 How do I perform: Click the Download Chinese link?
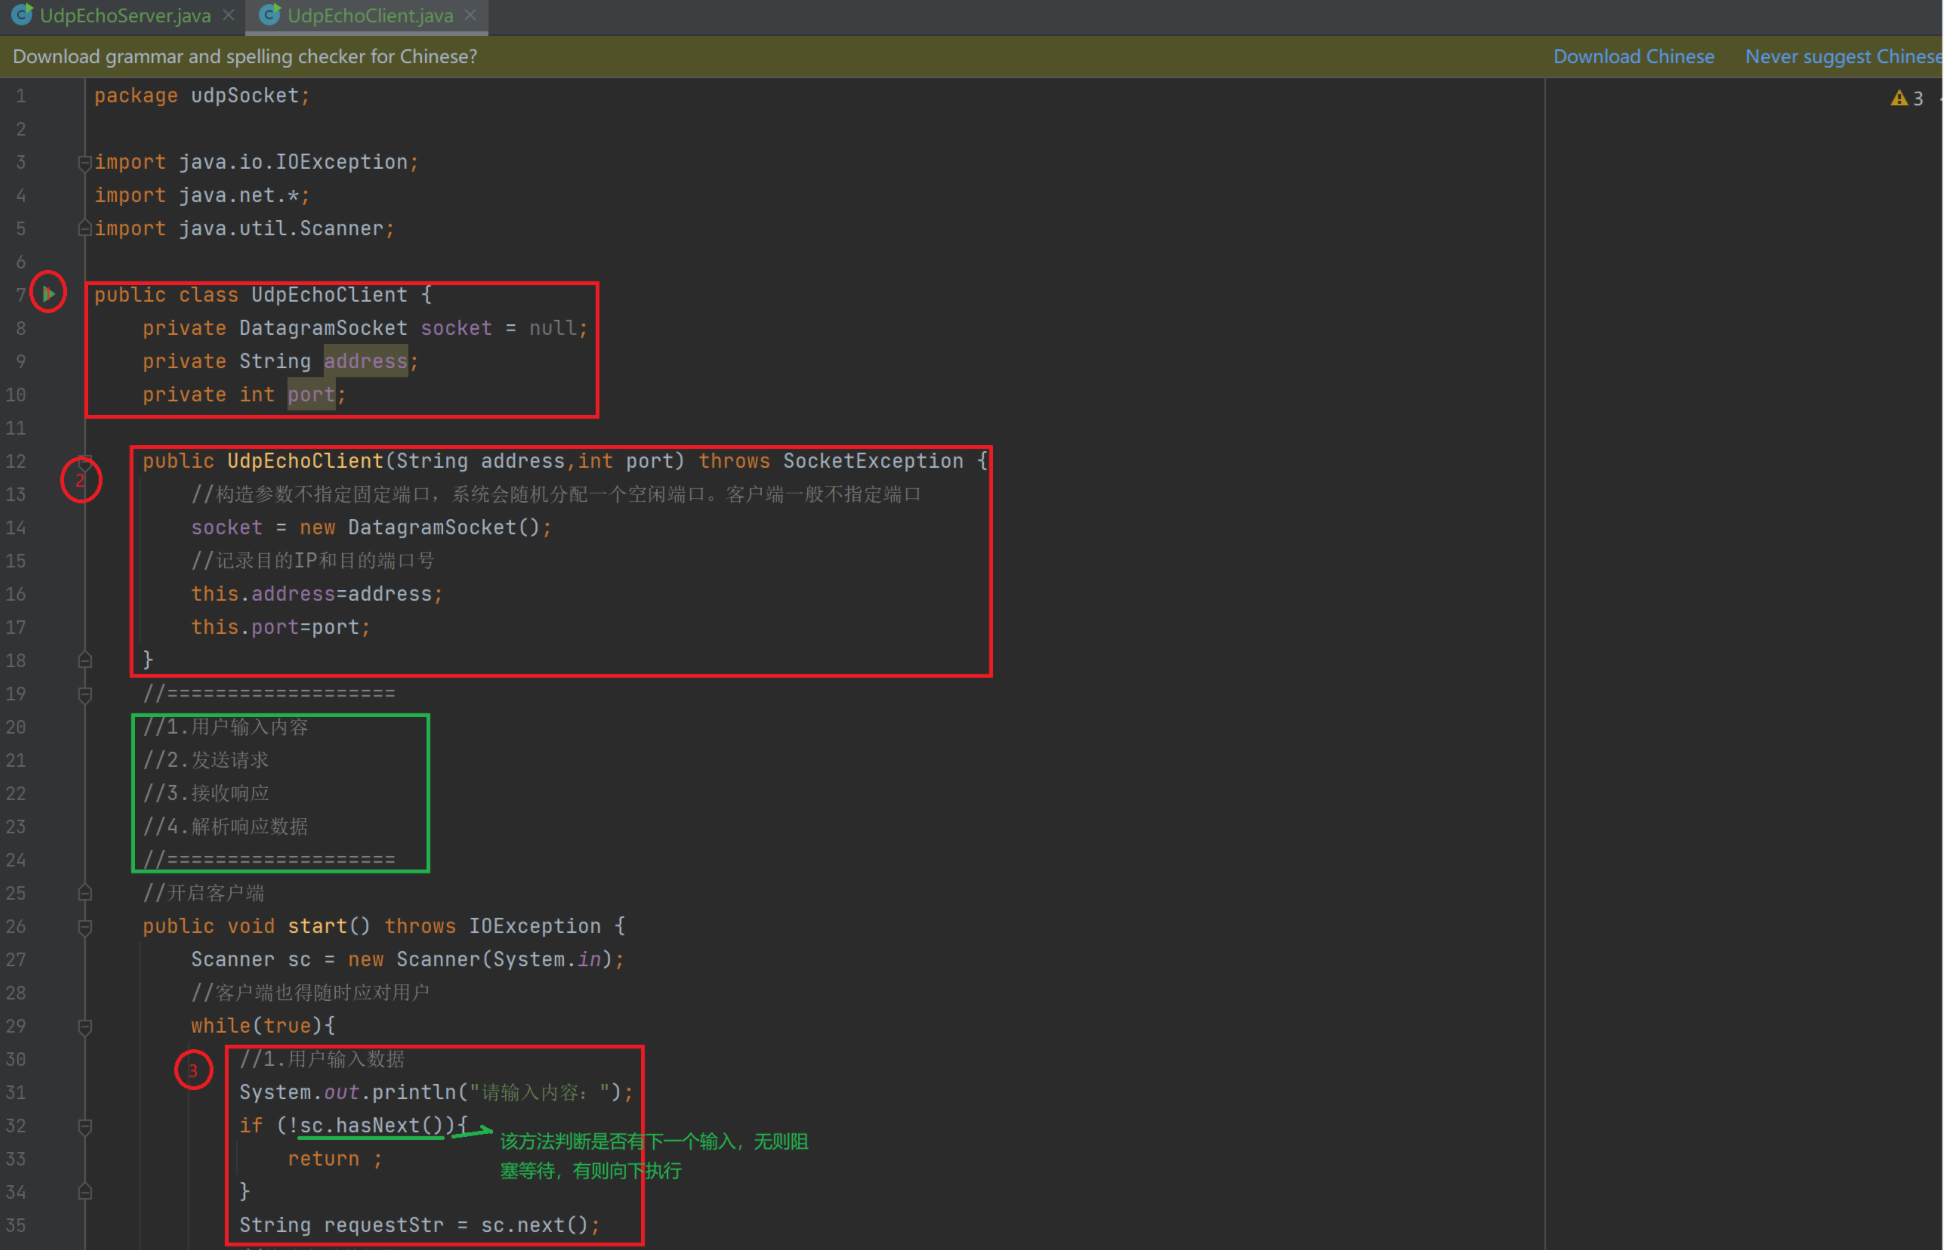(x=1633, y=56)
